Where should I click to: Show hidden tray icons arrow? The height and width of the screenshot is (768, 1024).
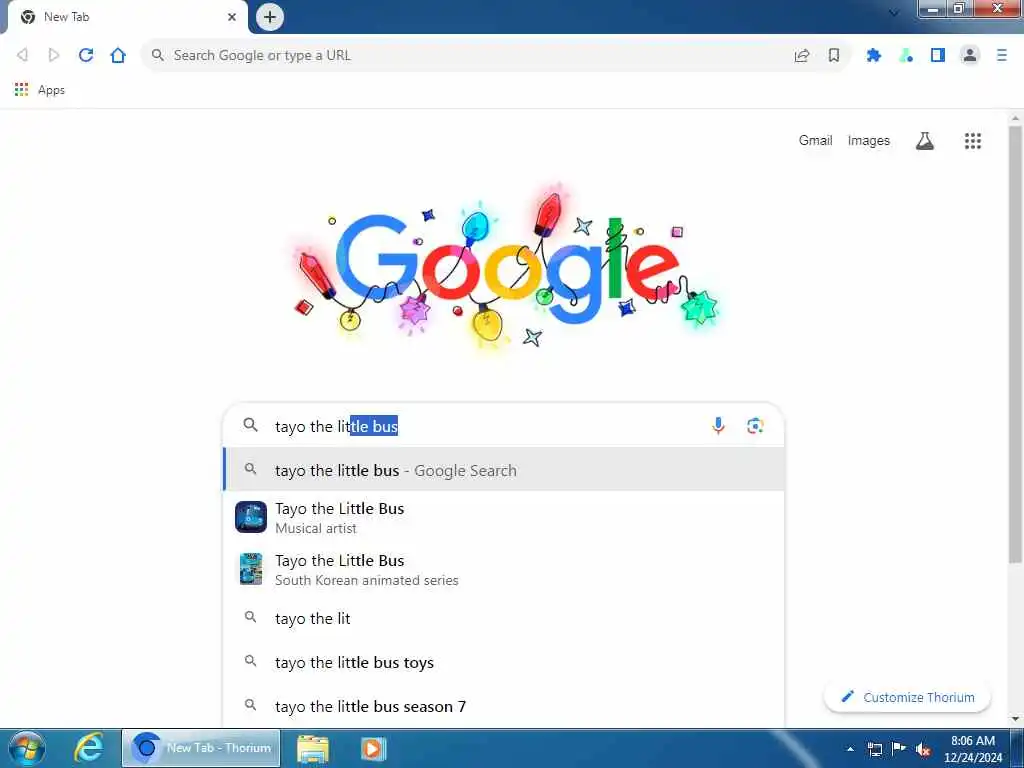click(x=850, y=749)
